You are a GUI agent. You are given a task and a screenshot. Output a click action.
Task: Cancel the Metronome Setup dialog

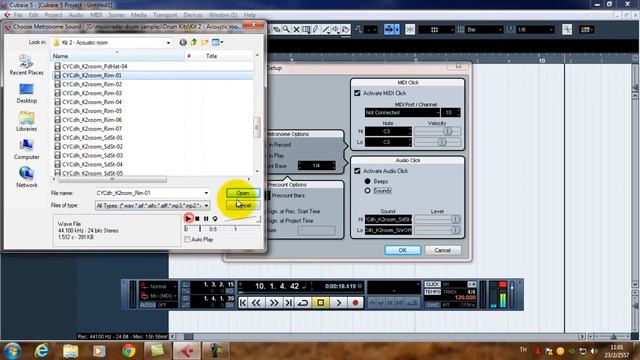[442, 250]
